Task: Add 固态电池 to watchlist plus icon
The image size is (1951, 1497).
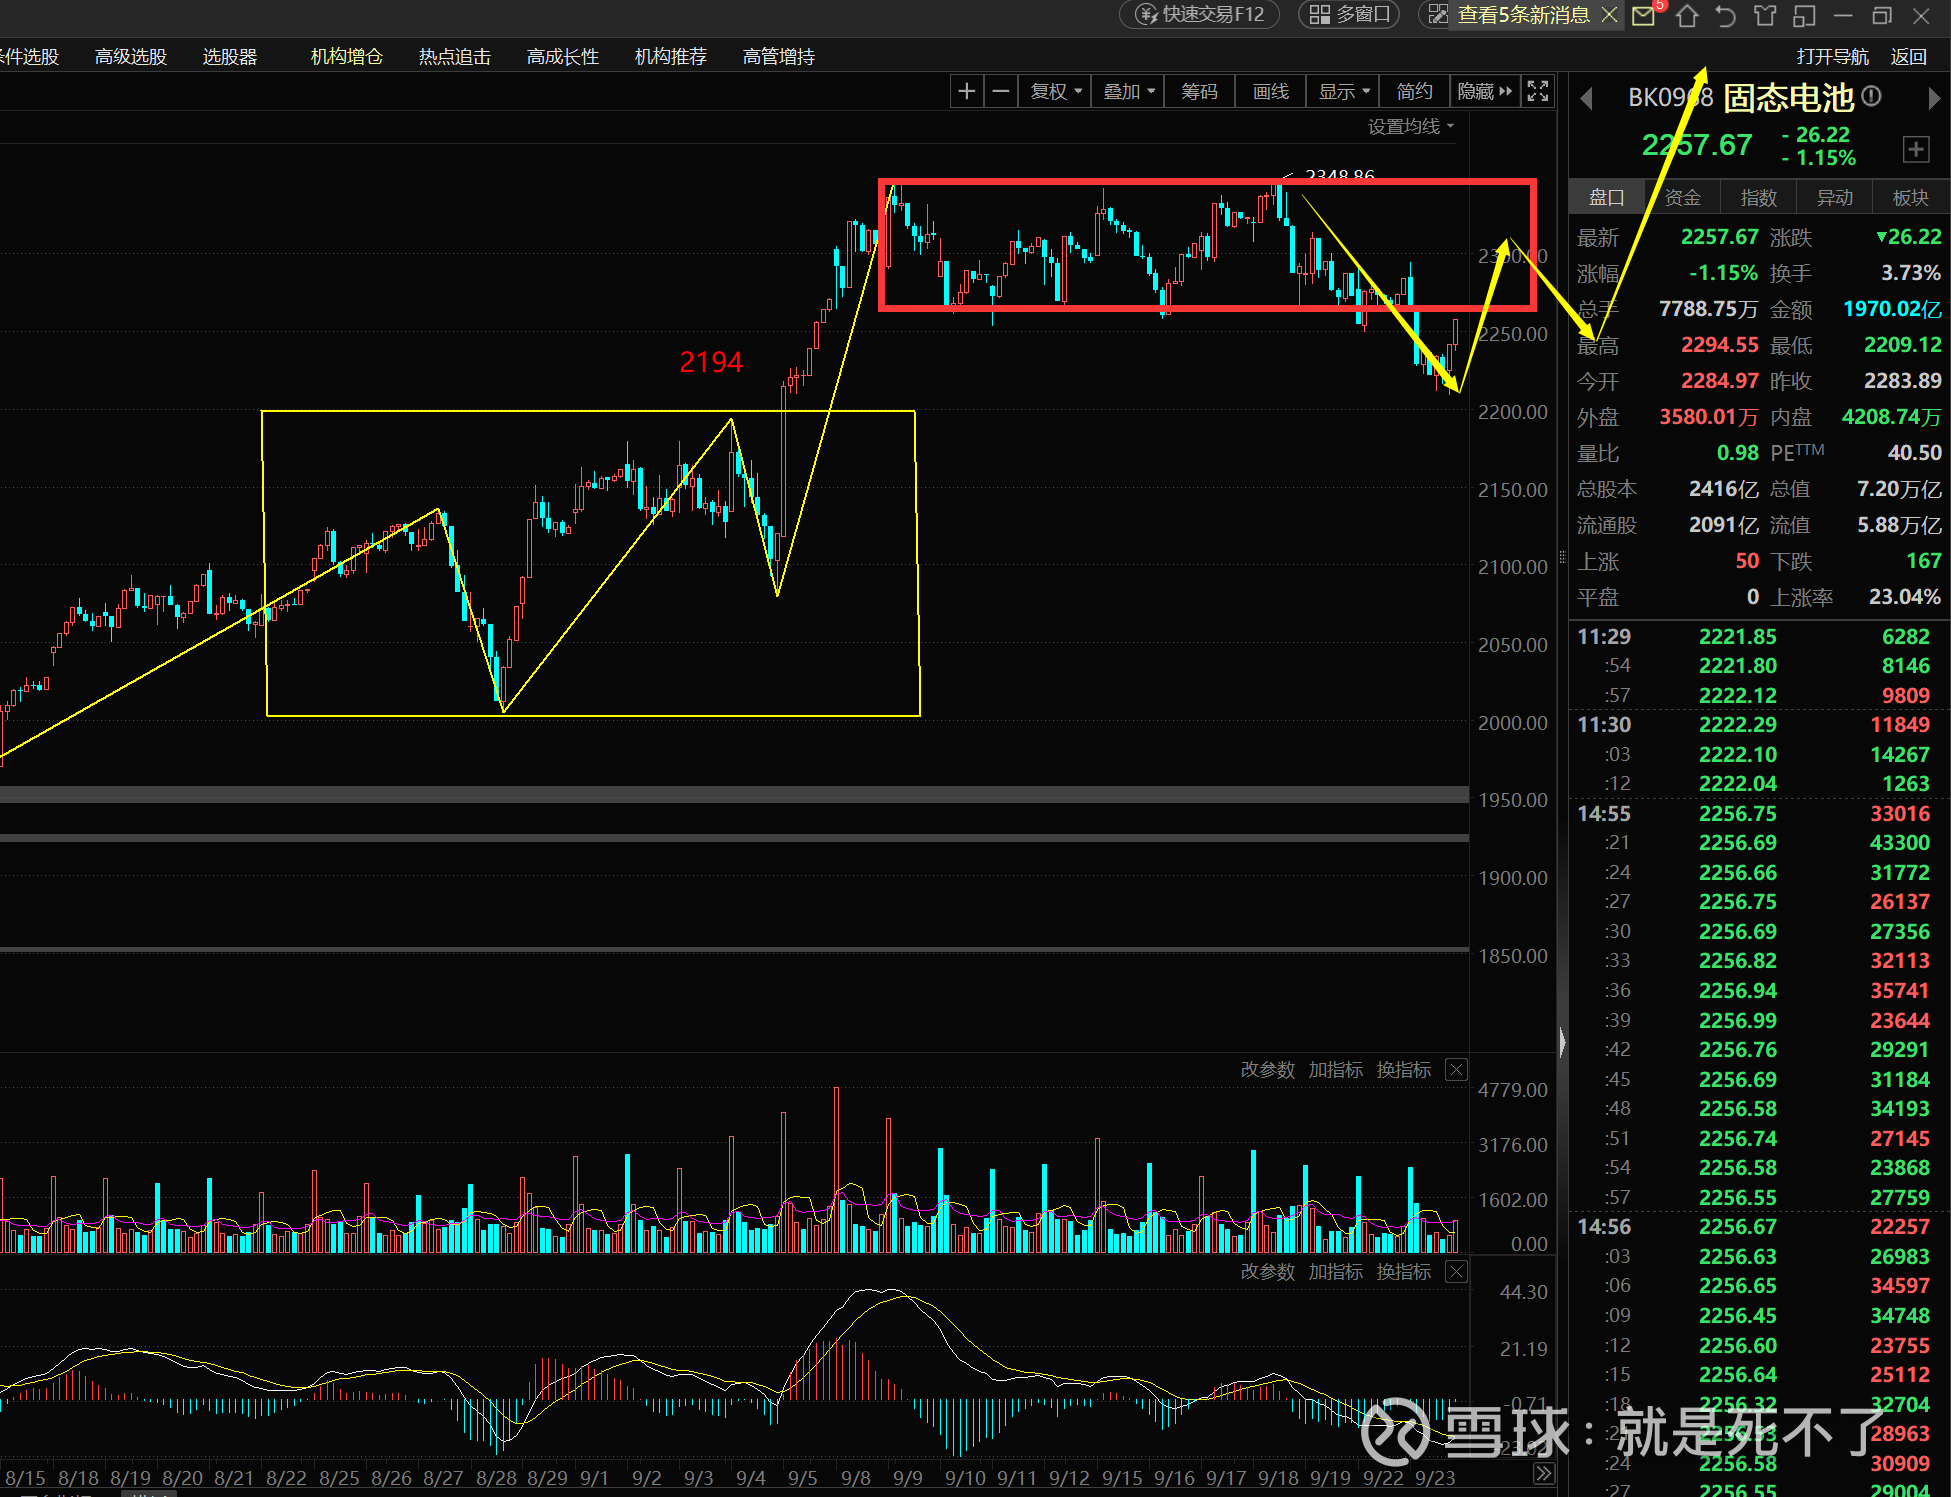Action: 1915,150
